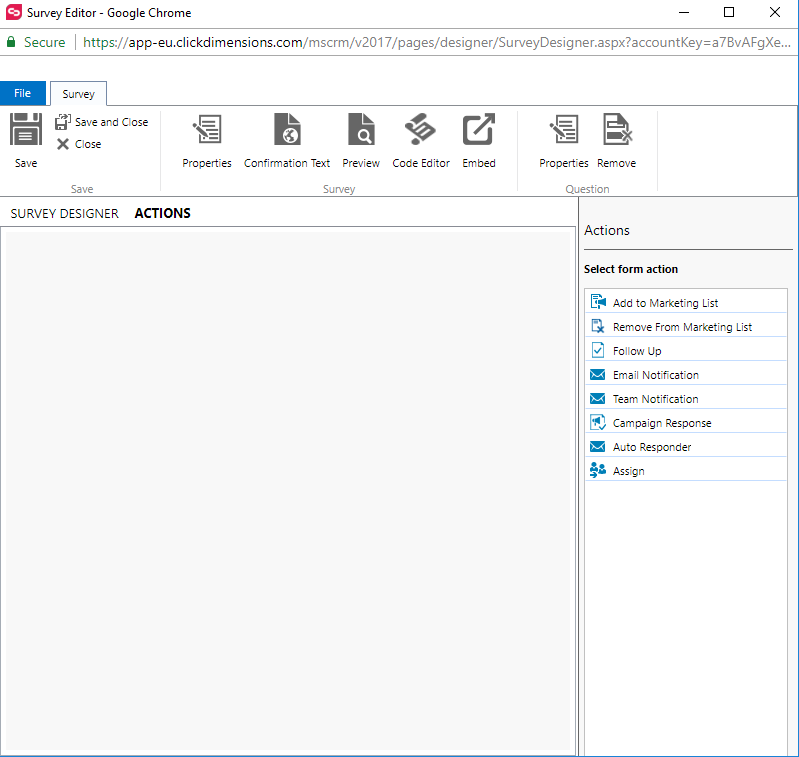Click Close text in Save group
799x757 pixels.
point(88,144)
